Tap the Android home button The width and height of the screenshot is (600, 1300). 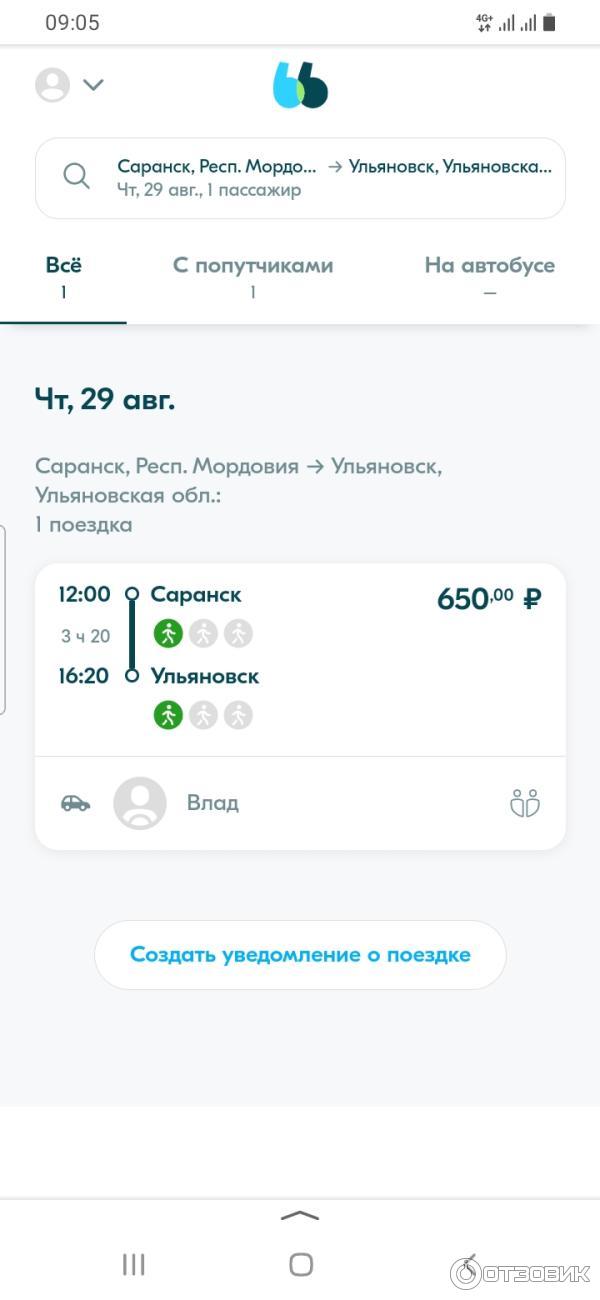pos(300,1264)
